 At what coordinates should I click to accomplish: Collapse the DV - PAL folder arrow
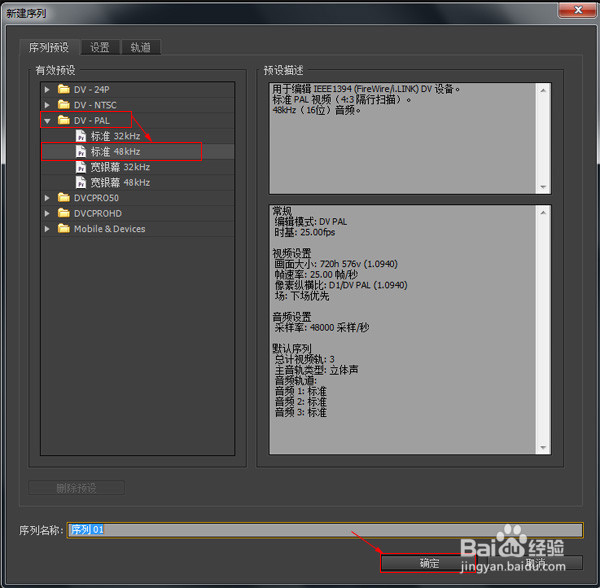pos(47,121)
